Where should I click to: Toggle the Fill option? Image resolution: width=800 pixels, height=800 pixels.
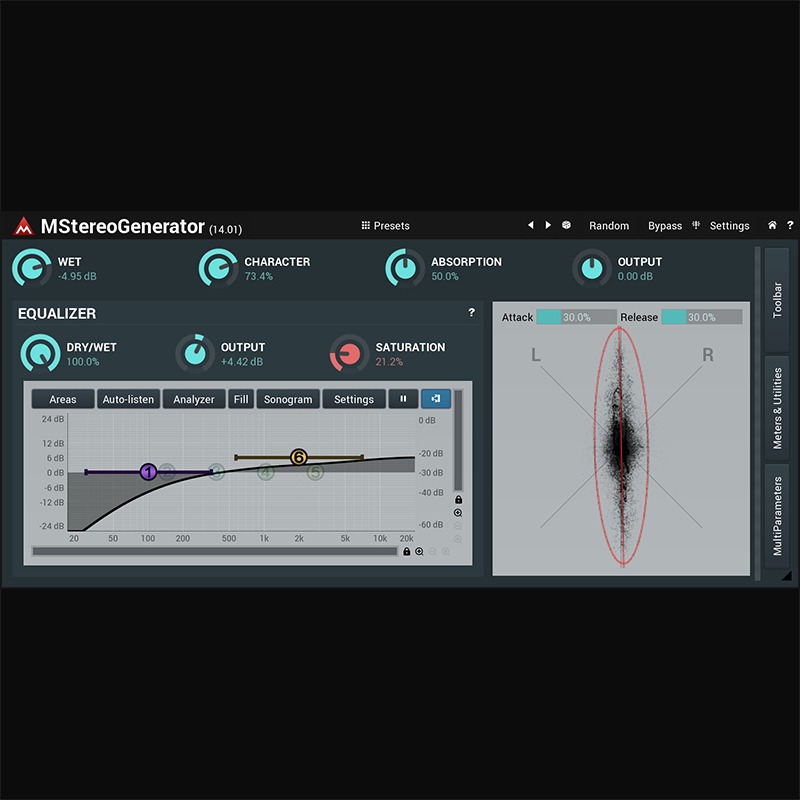241,399
